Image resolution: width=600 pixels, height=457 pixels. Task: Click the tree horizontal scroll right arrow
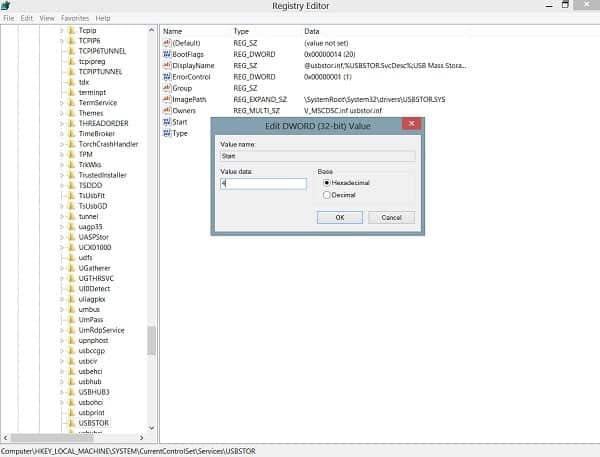pyautogui.click(x=142, y=437)
